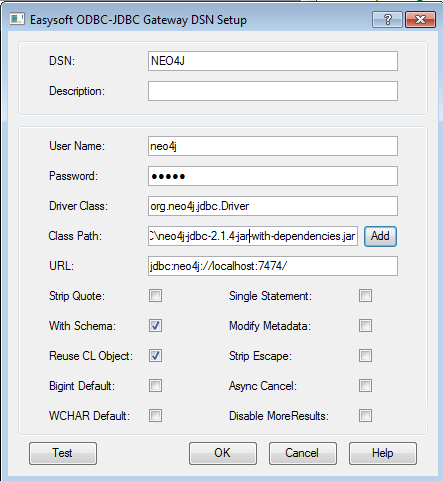
Task: Click the Class Path field
Action: coord(253,236)
